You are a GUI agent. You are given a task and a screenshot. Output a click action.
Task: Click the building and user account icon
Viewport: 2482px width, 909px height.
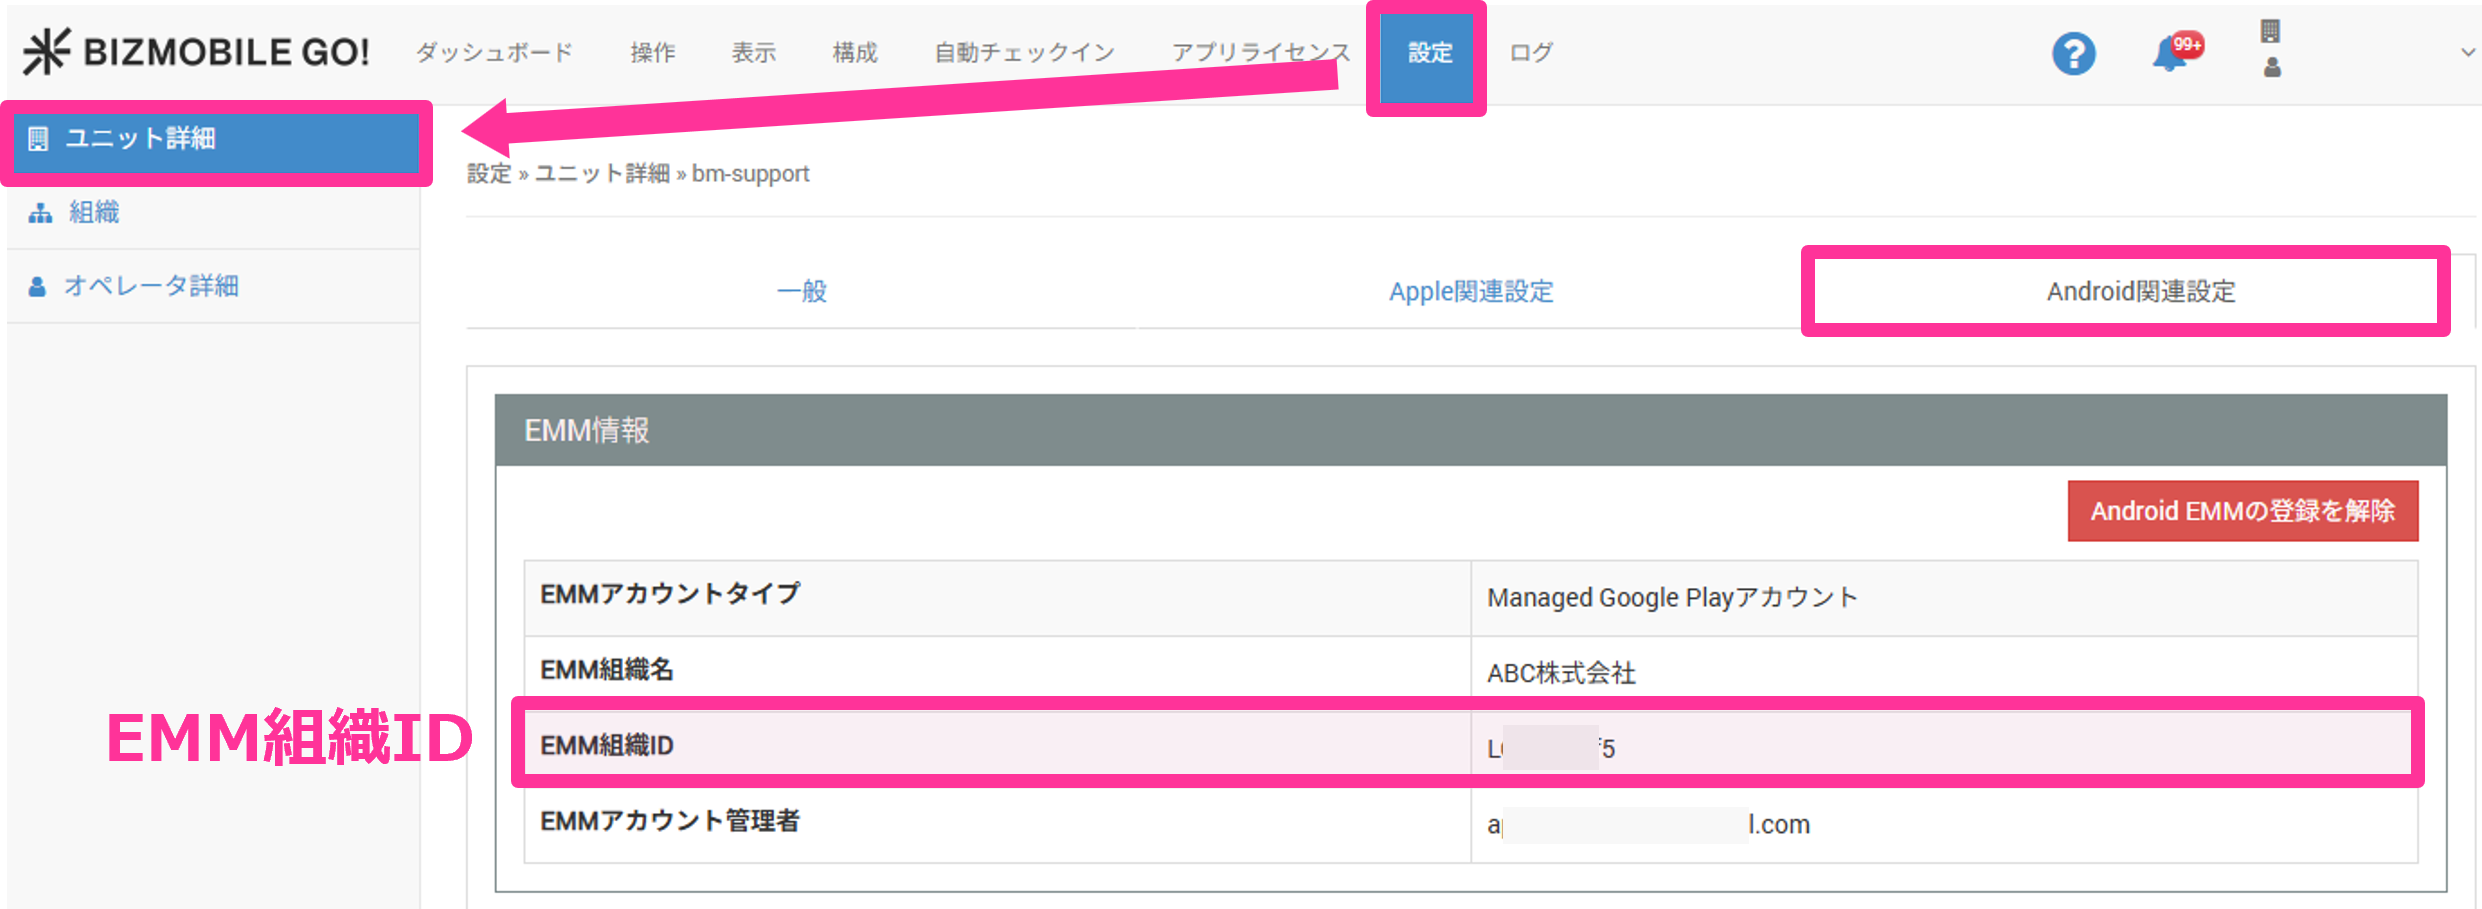pyautogui.click(x=2271, y=50)
